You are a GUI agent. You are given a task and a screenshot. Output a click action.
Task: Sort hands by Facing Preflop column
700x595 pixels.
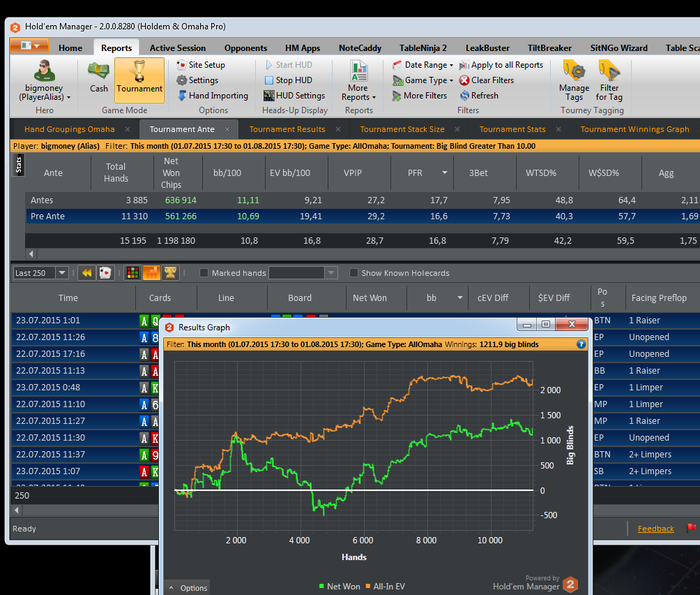pos(659,298)
